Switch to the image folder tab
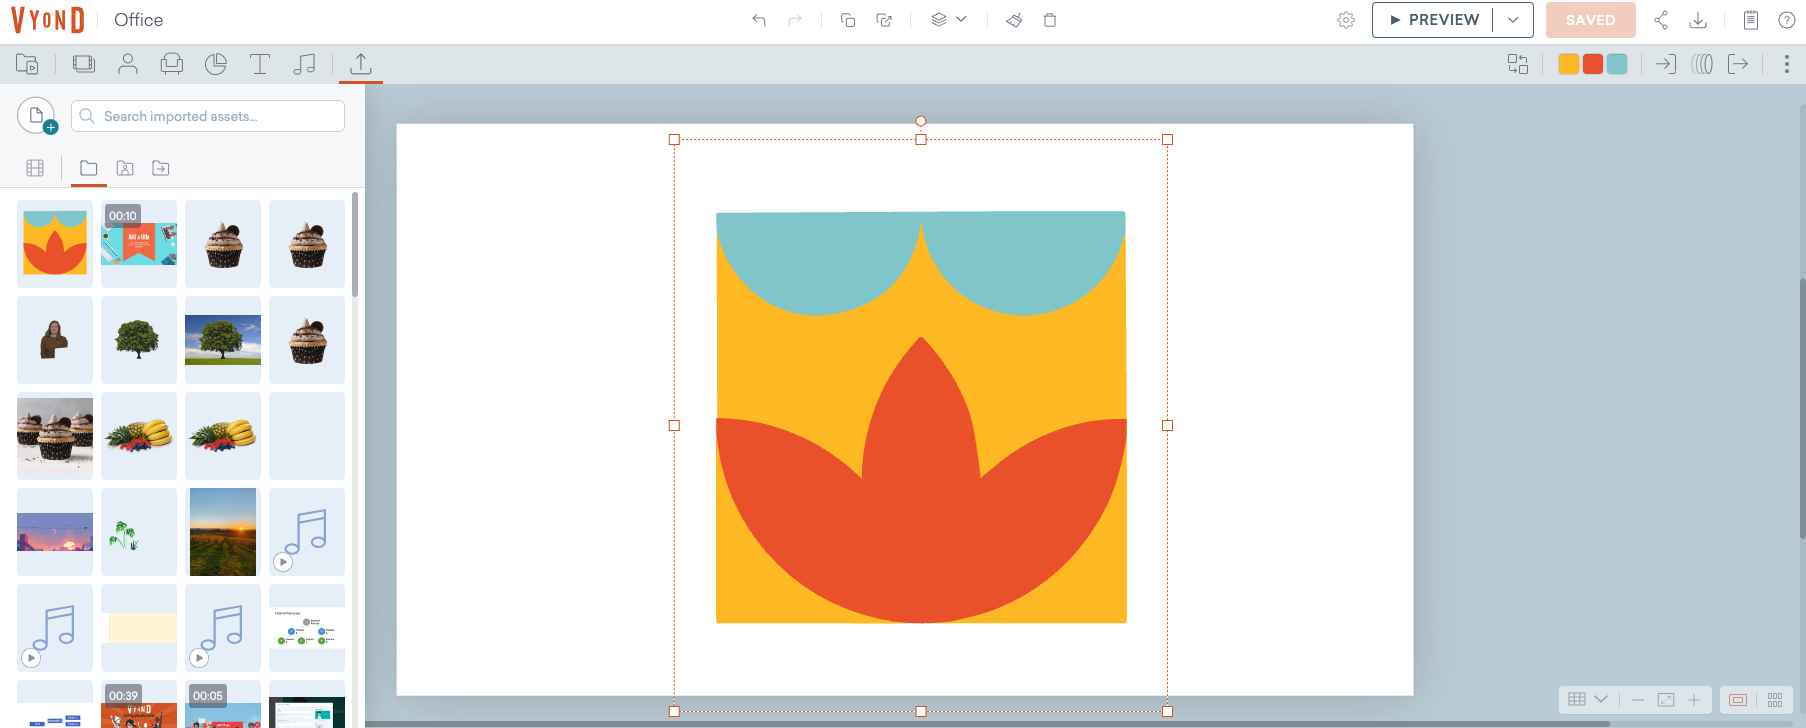This screenshot has width=1806, height=728. [x=125, y=168]
